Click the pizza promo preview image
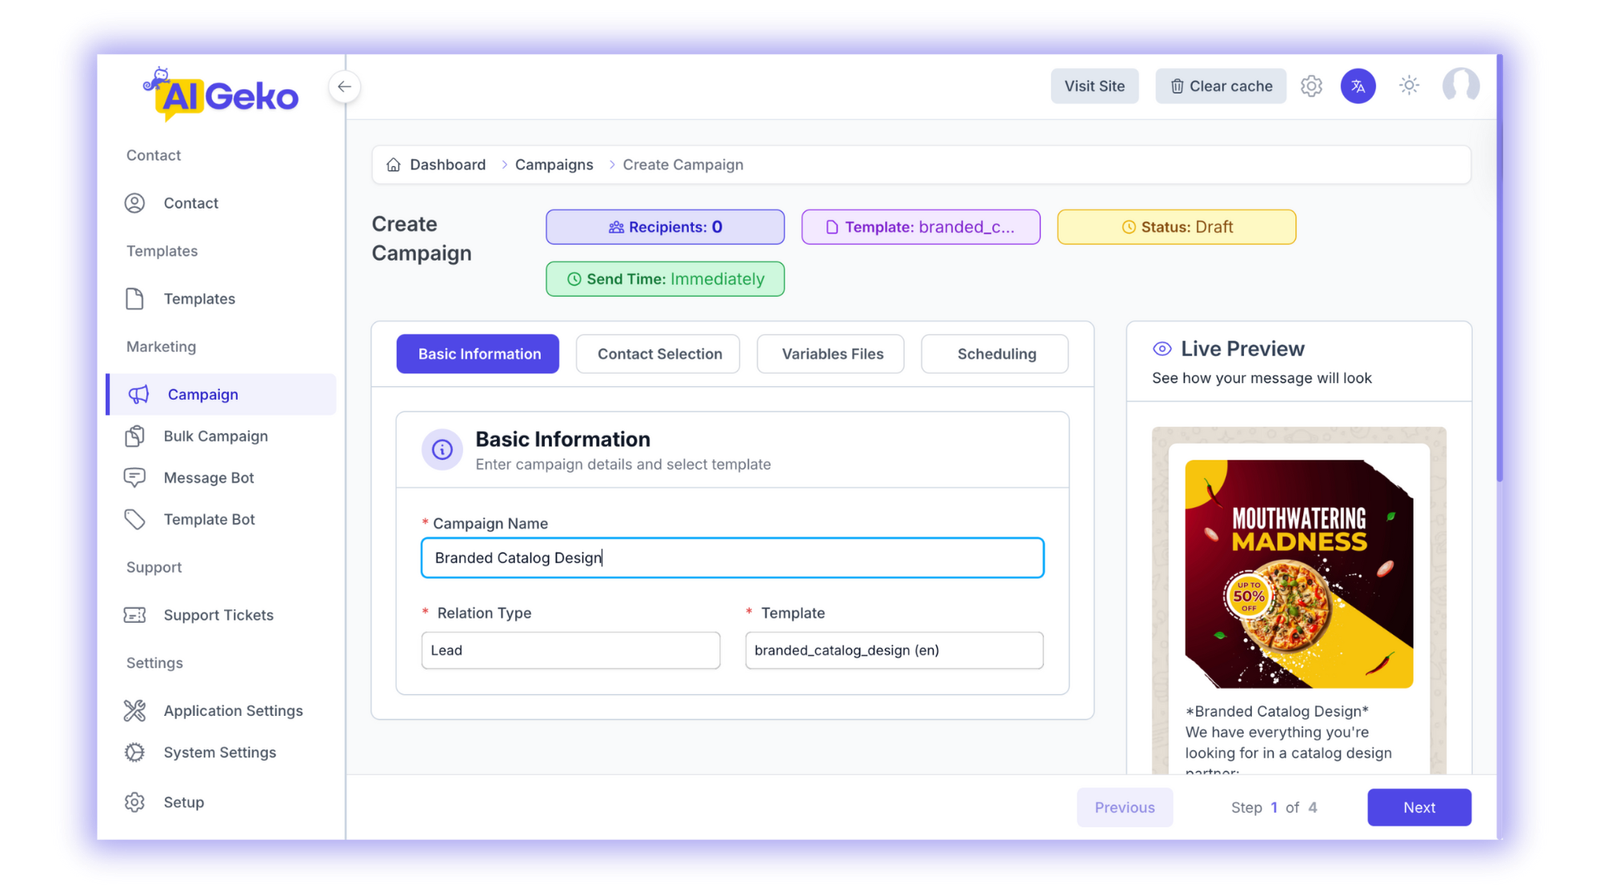 (1298, 574)
